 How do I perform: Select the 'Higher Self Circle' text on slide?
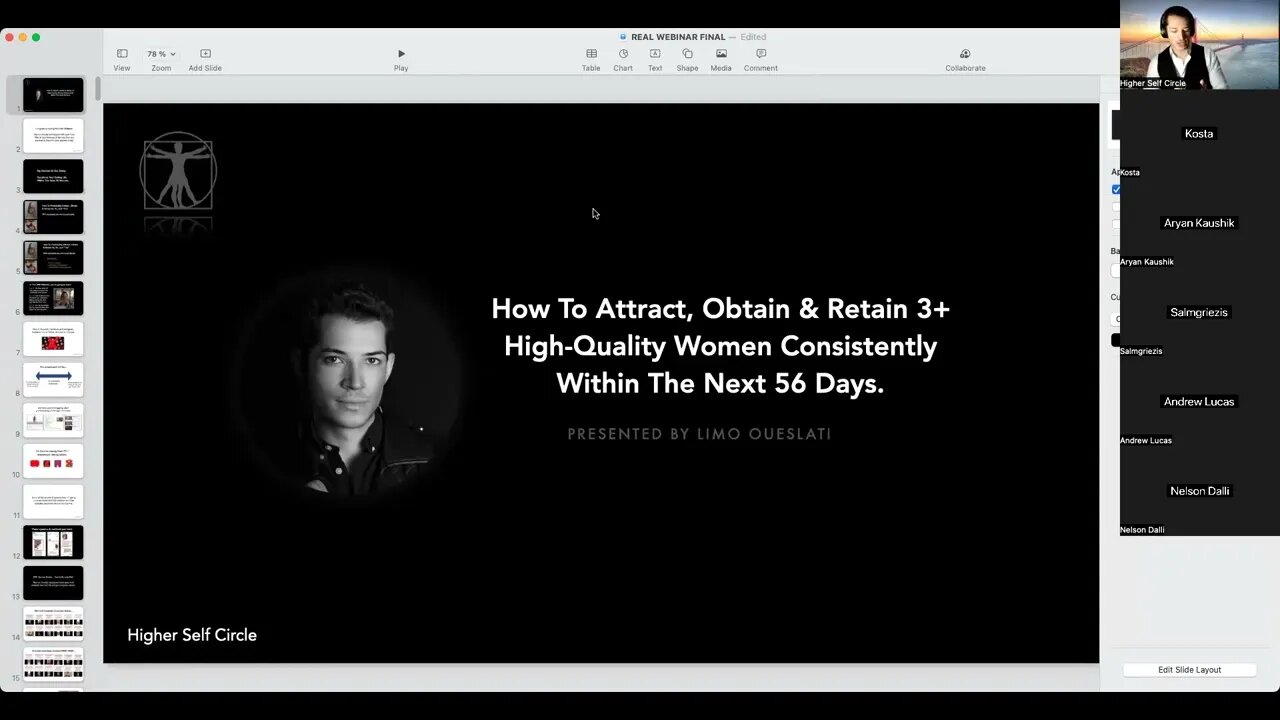pyautogui.click(x=192, y=635)
